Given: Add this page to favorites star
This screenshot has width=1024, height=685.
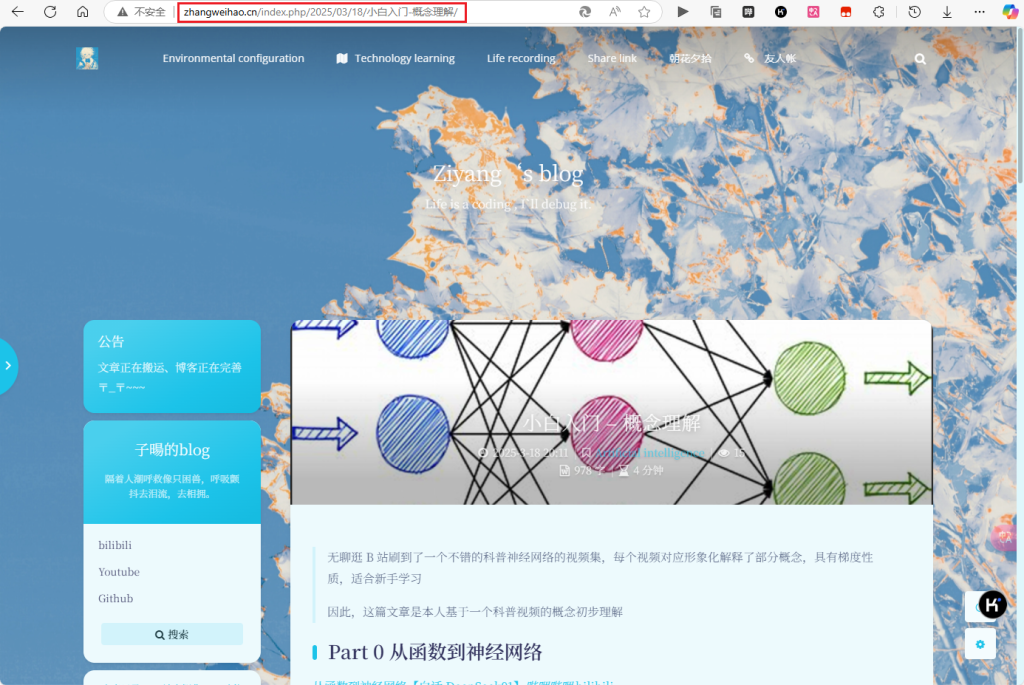Looking at the screenshot, I should tap(645, 12).
